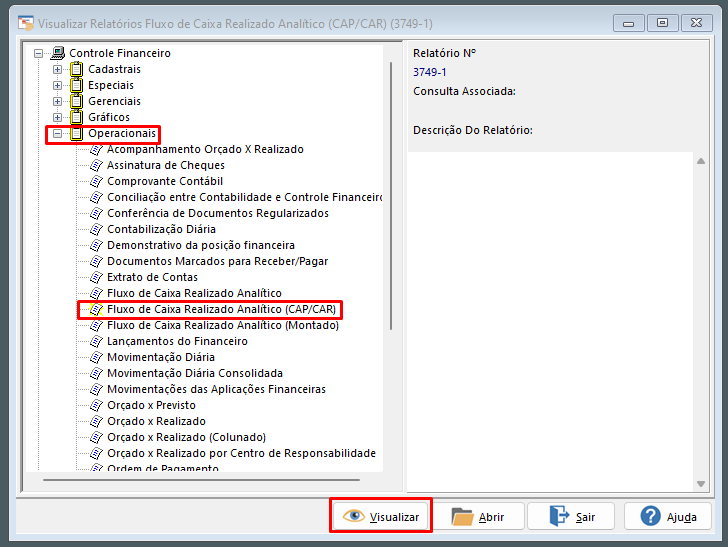The width and height of the screenshot is (728, 547).
Task: Select Acompanhamento Orçado X Realizado report
Action: (x=205, y=150)
